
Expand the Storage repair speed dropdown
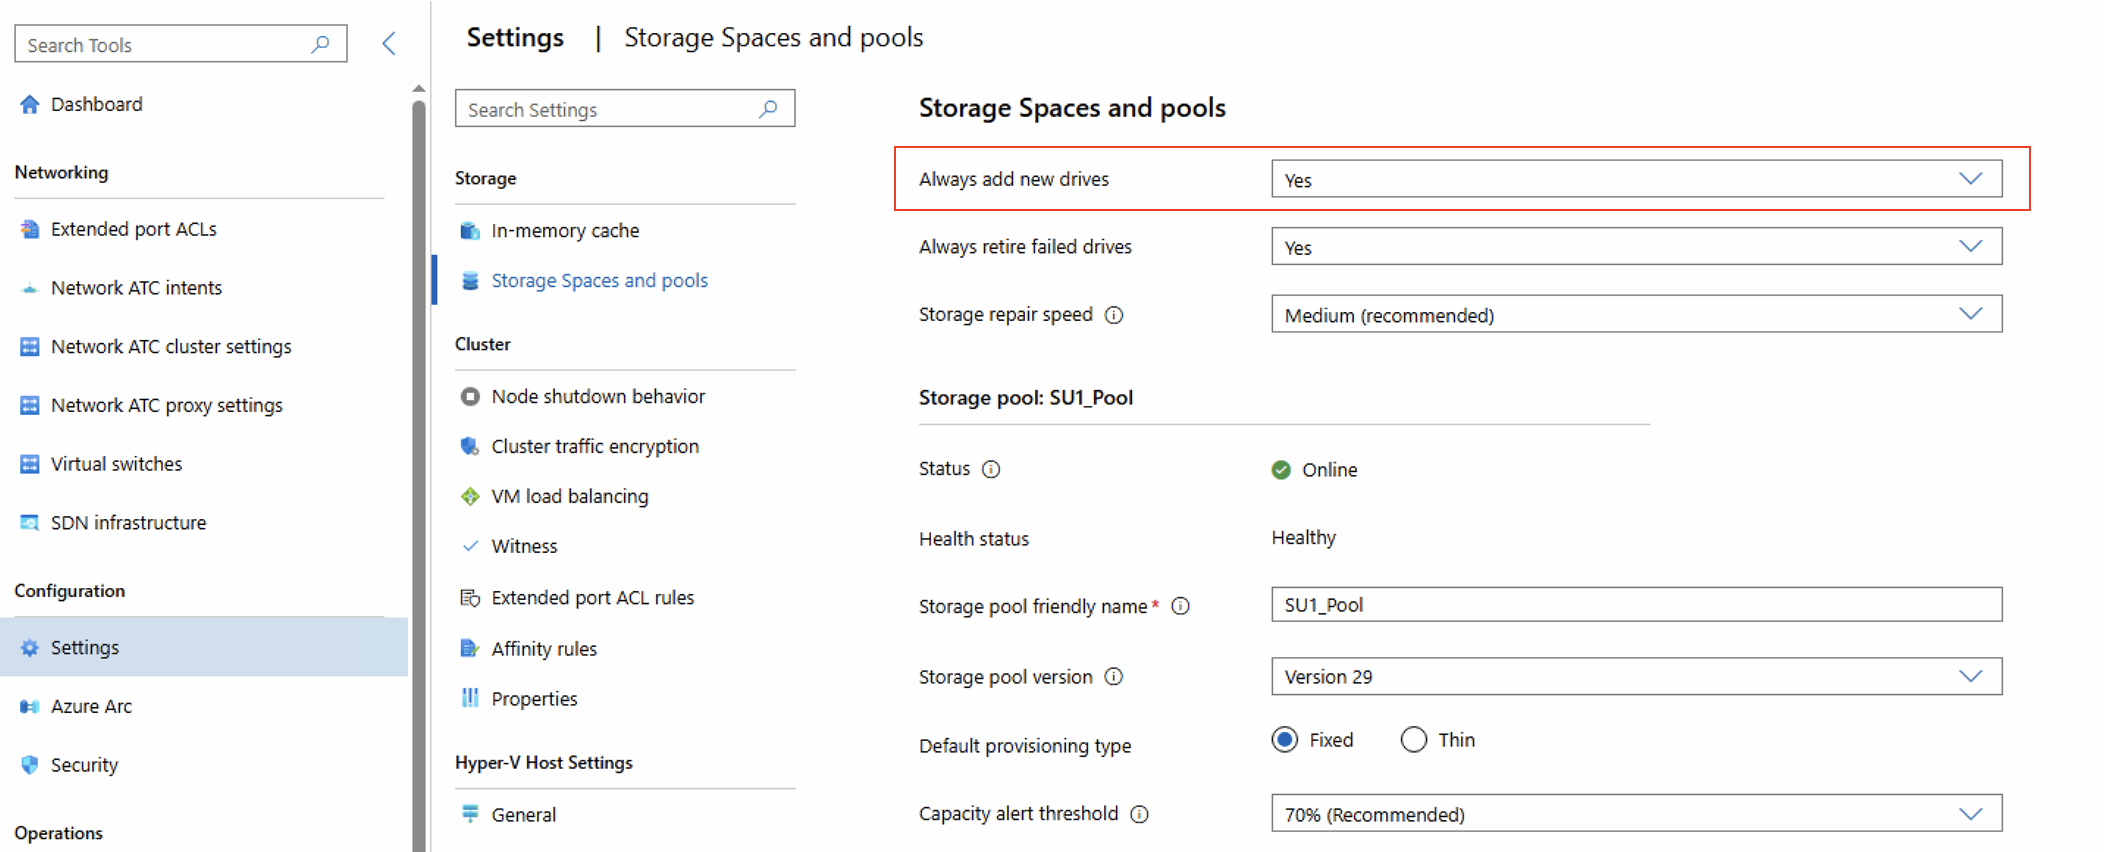click(1636, 314)
